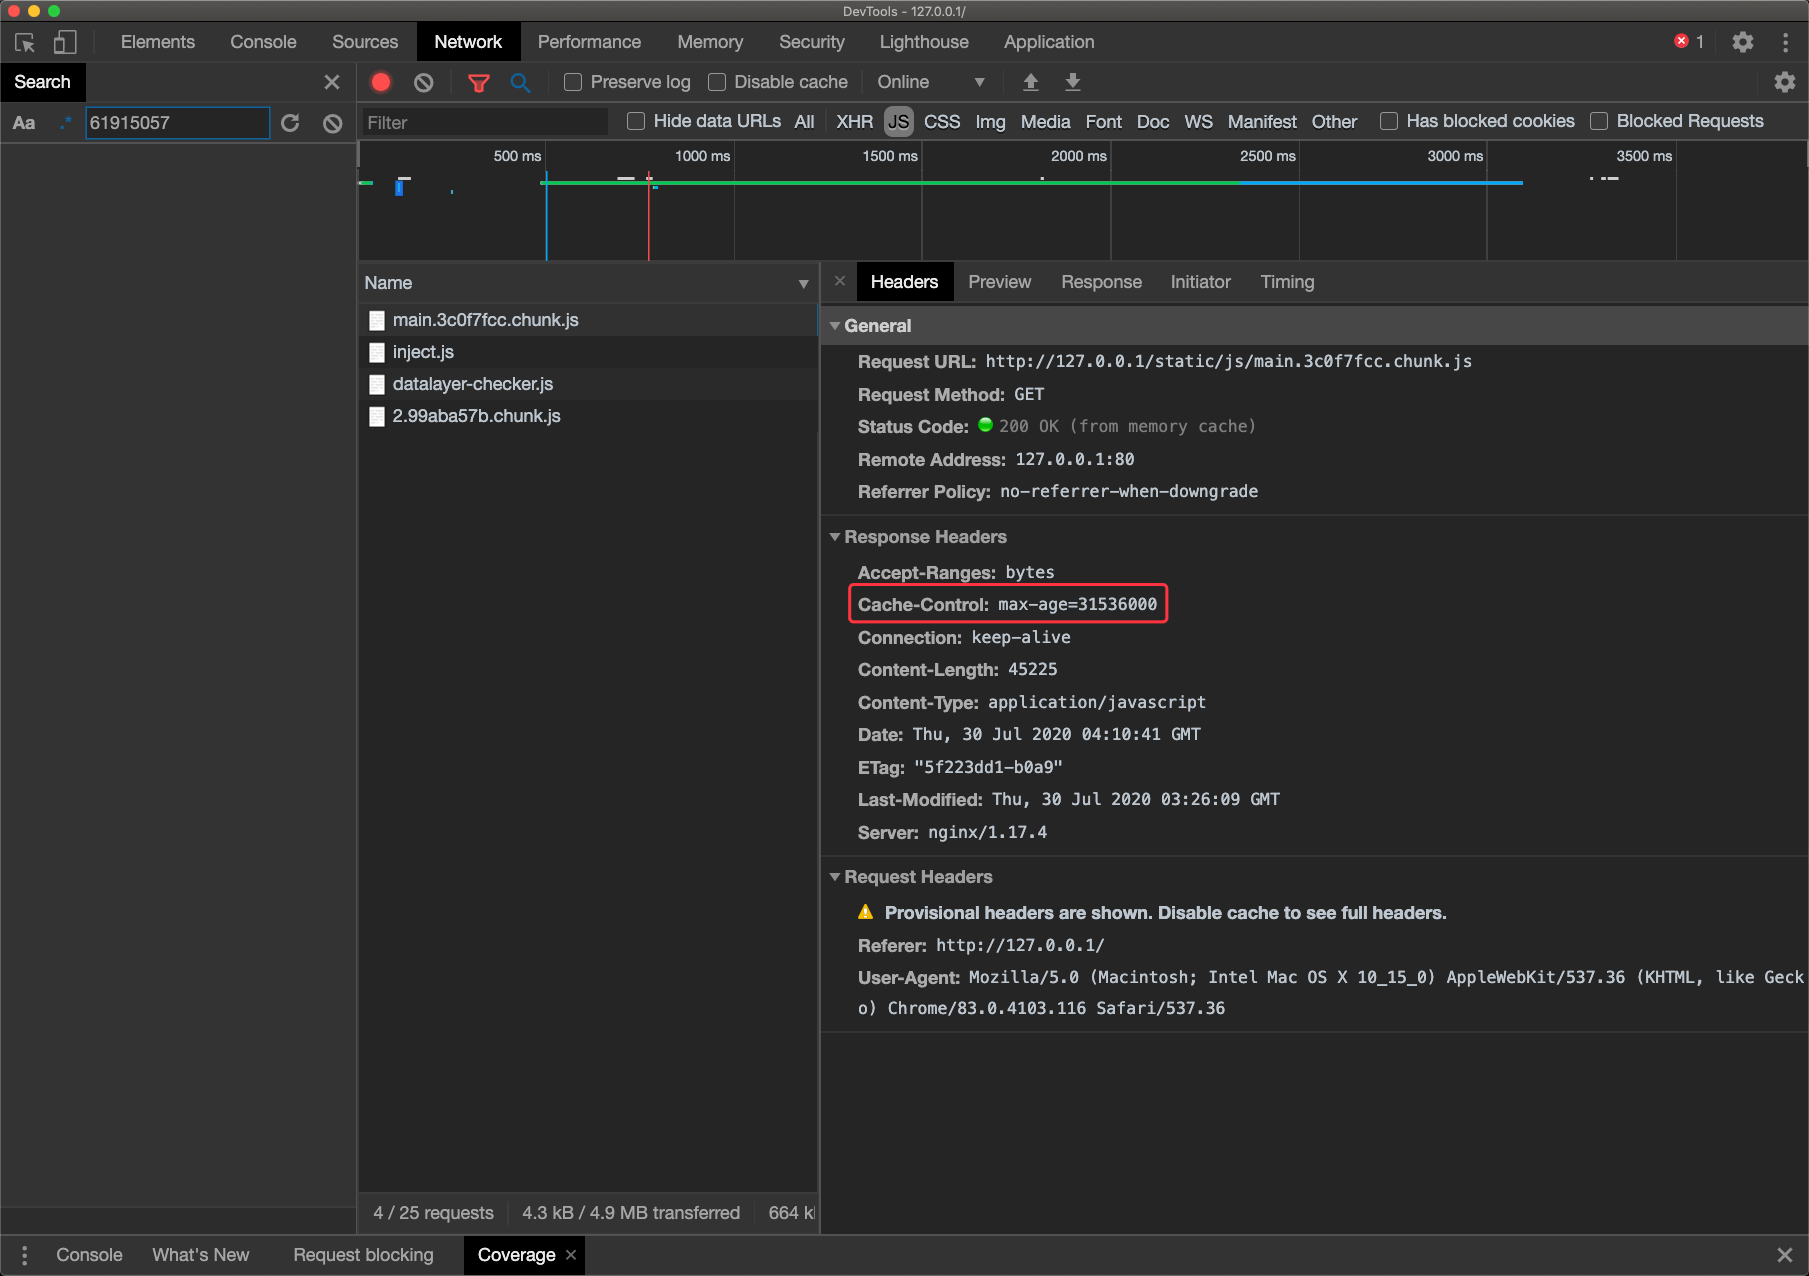
Task: Refresh search results in the Search pane
Action: coord(290,122)
